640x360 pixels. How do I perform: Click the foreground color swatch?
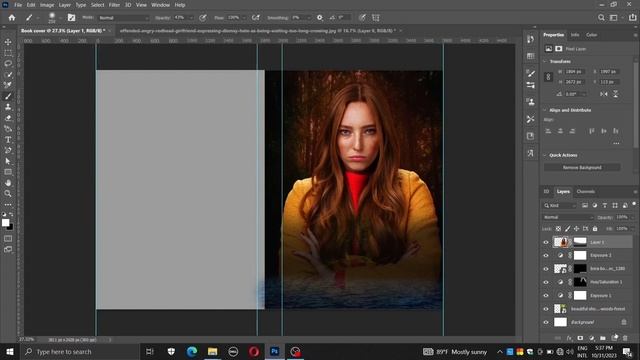pyautogui.click(x=6, y=222)
